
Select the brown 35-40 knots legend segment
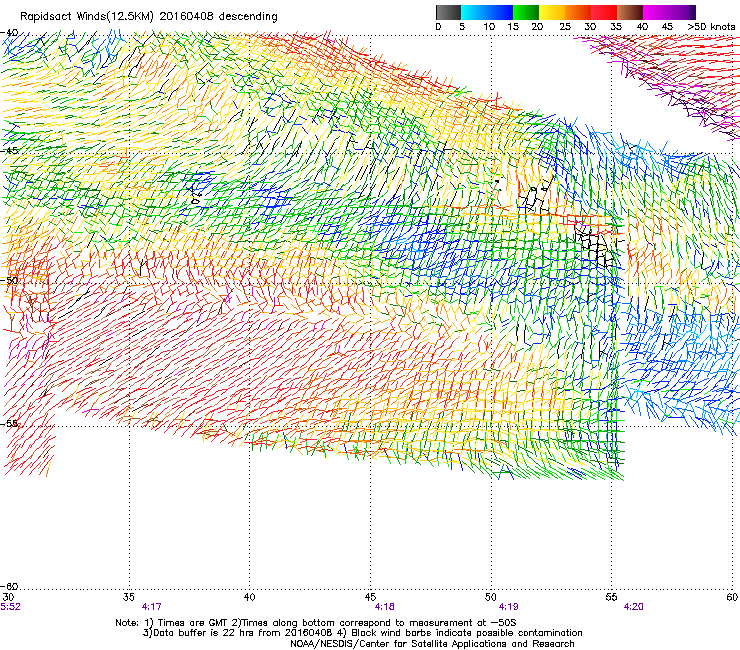630,12
